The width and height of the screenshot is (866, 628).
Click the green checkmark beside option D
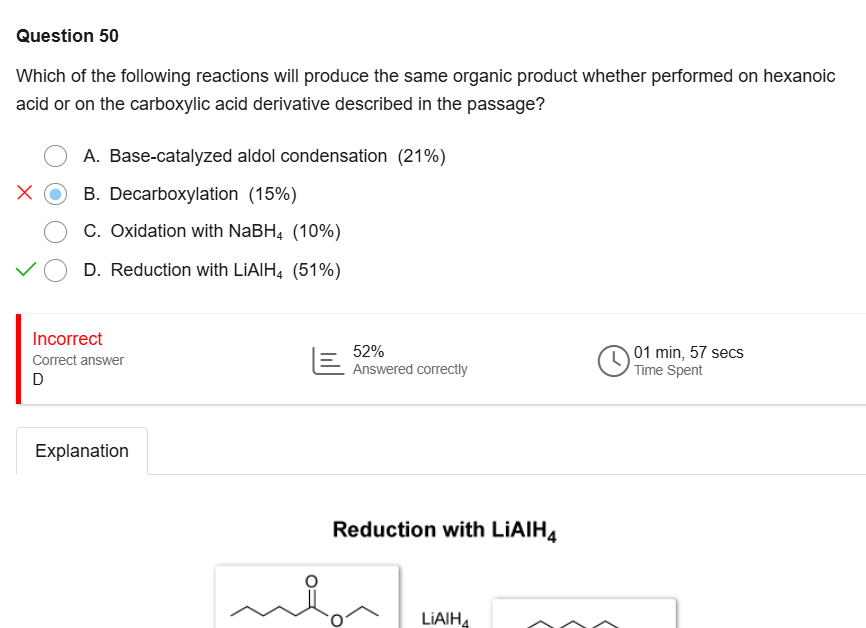pos(26,269)
